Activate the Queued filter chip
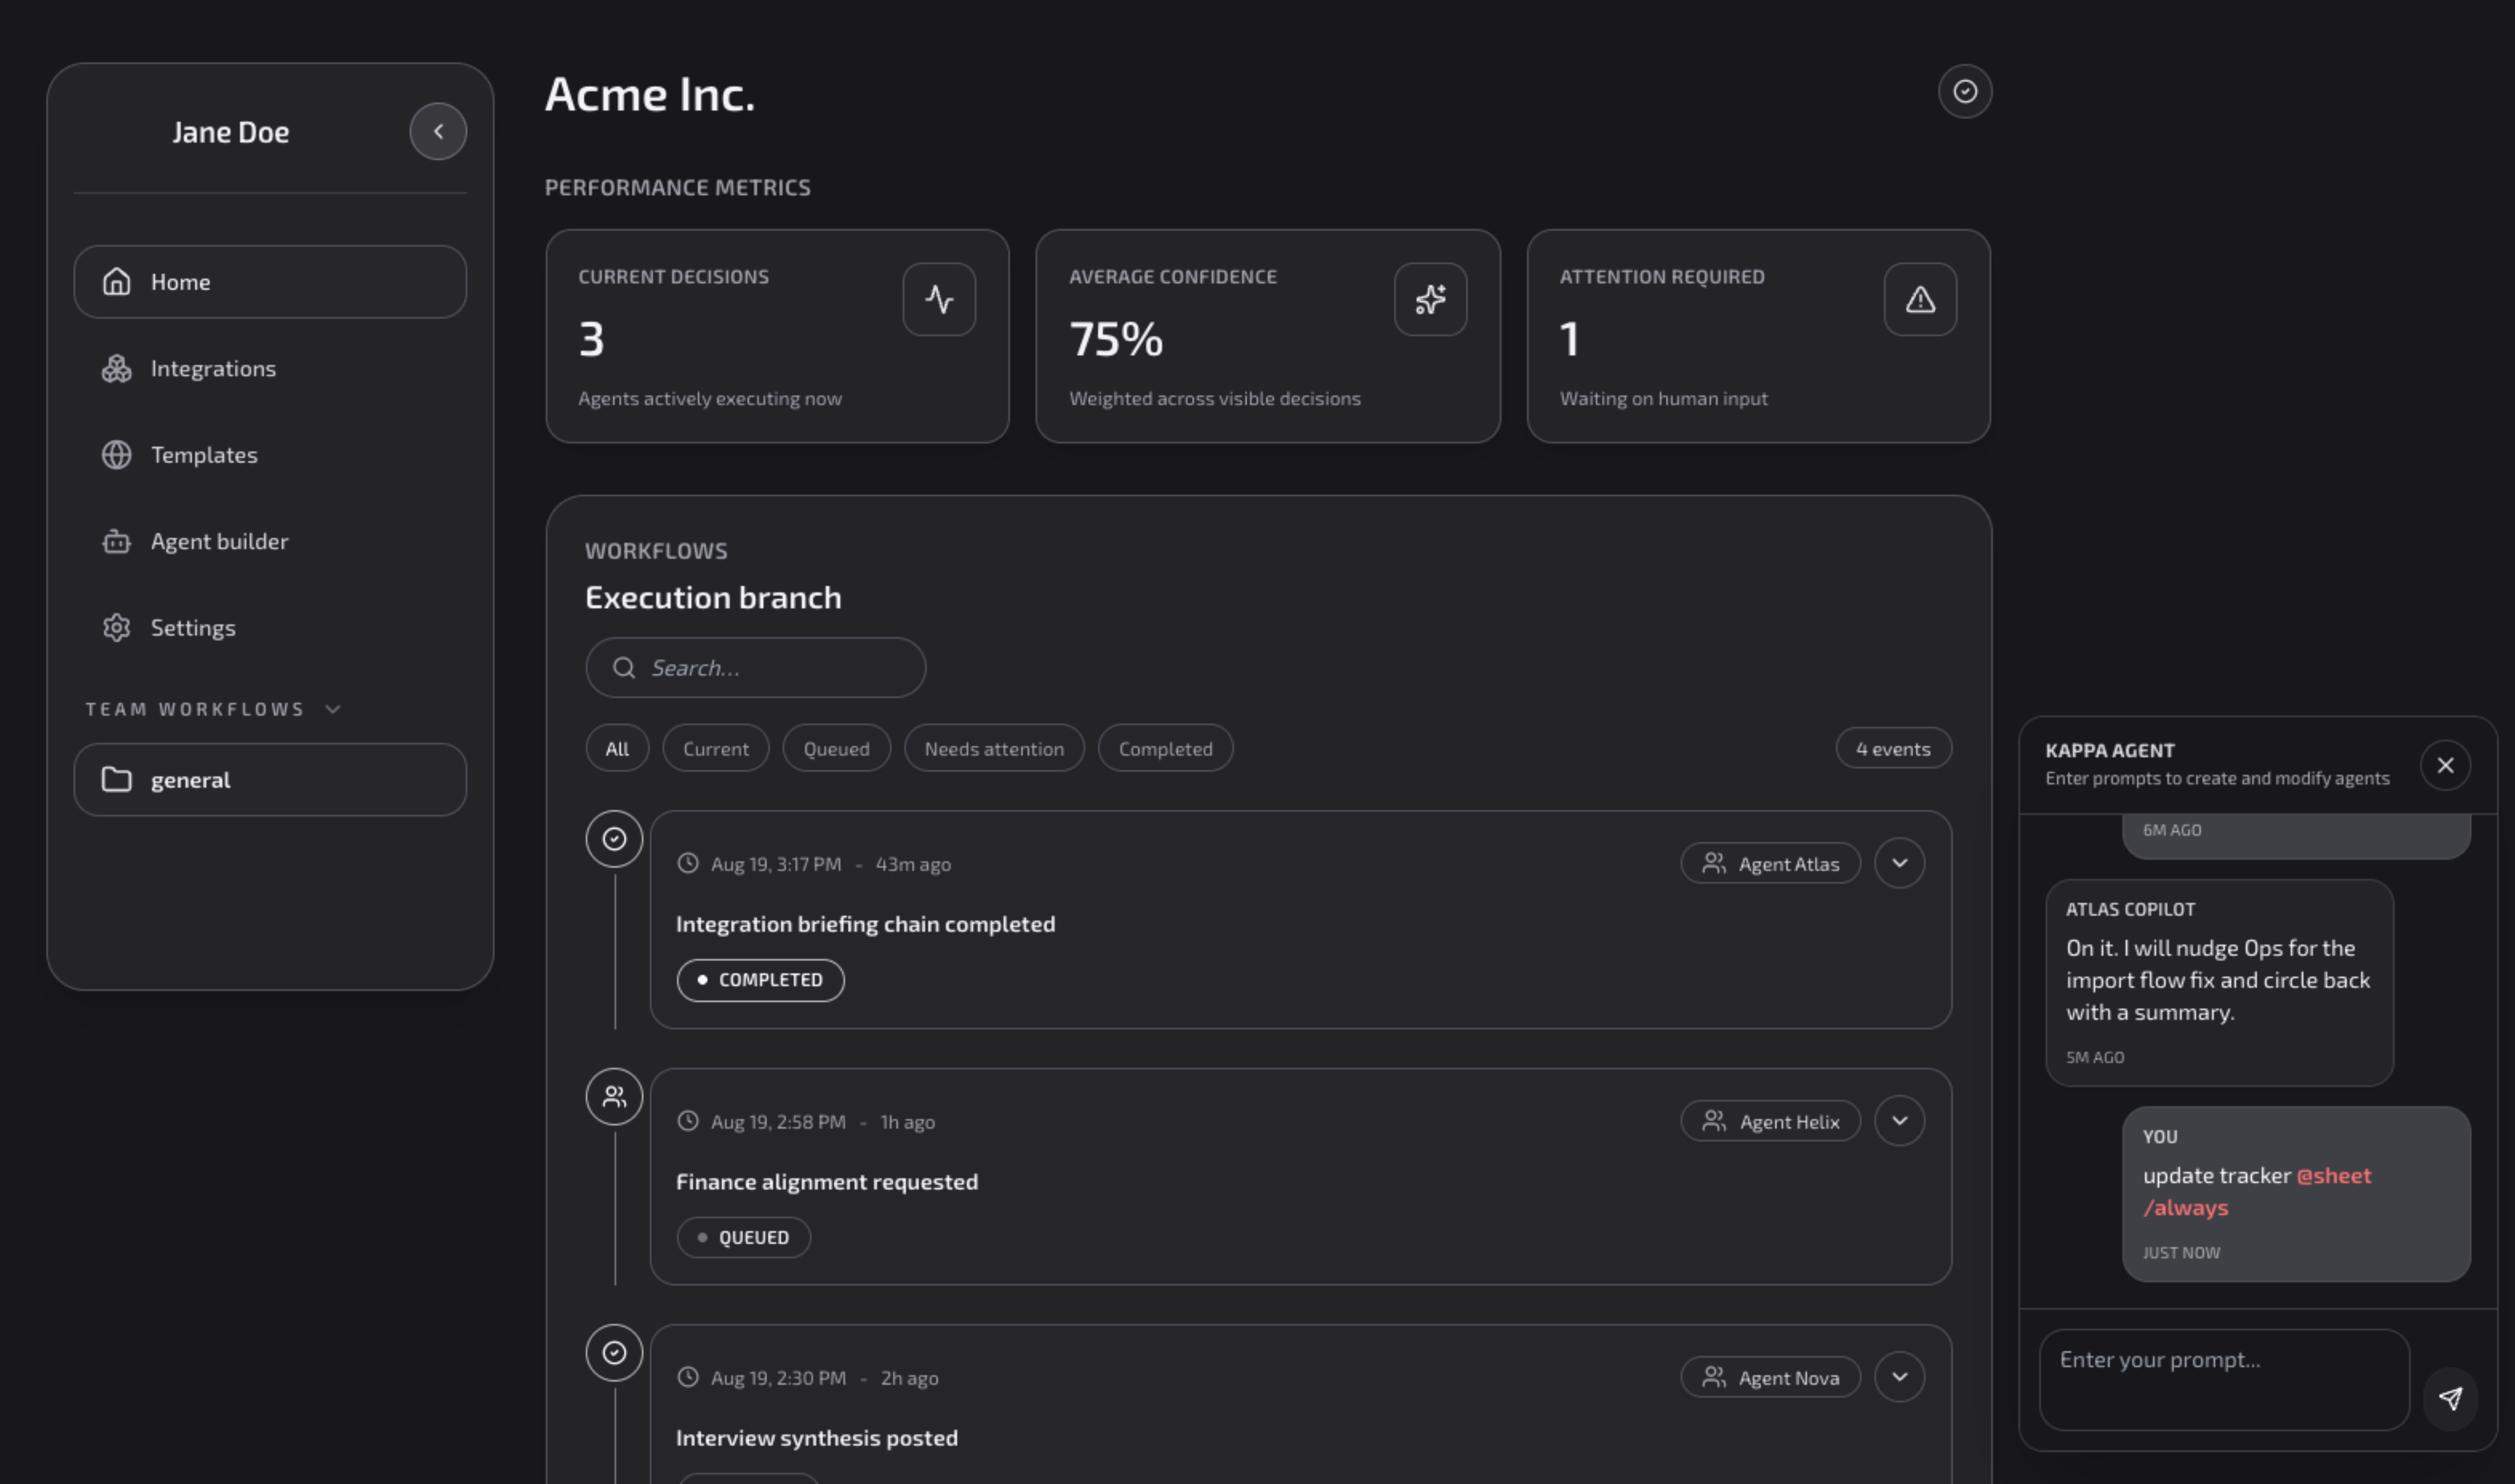This screenshot has height=1484, width=2515. pos(836,748)
